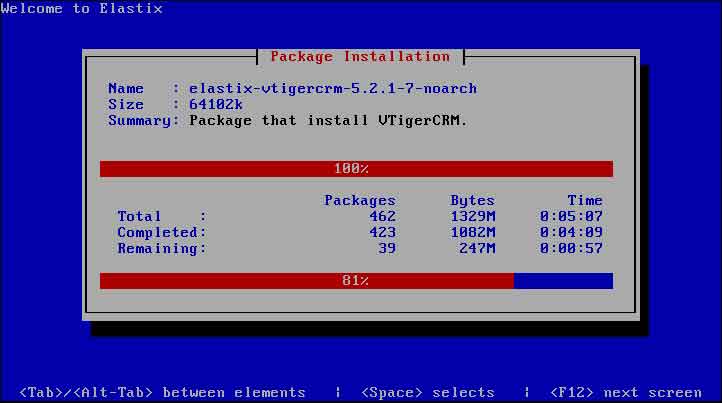Click remaining packages value '39'
Viewport: 722px width, 403px height.
coord(387,248)
